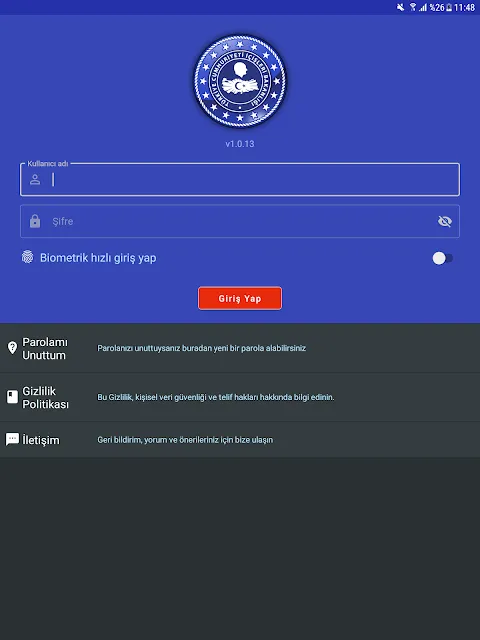The image size is (480, 640).
Task: Click the ministry emblem logo
Action: (x=240, y=80)
